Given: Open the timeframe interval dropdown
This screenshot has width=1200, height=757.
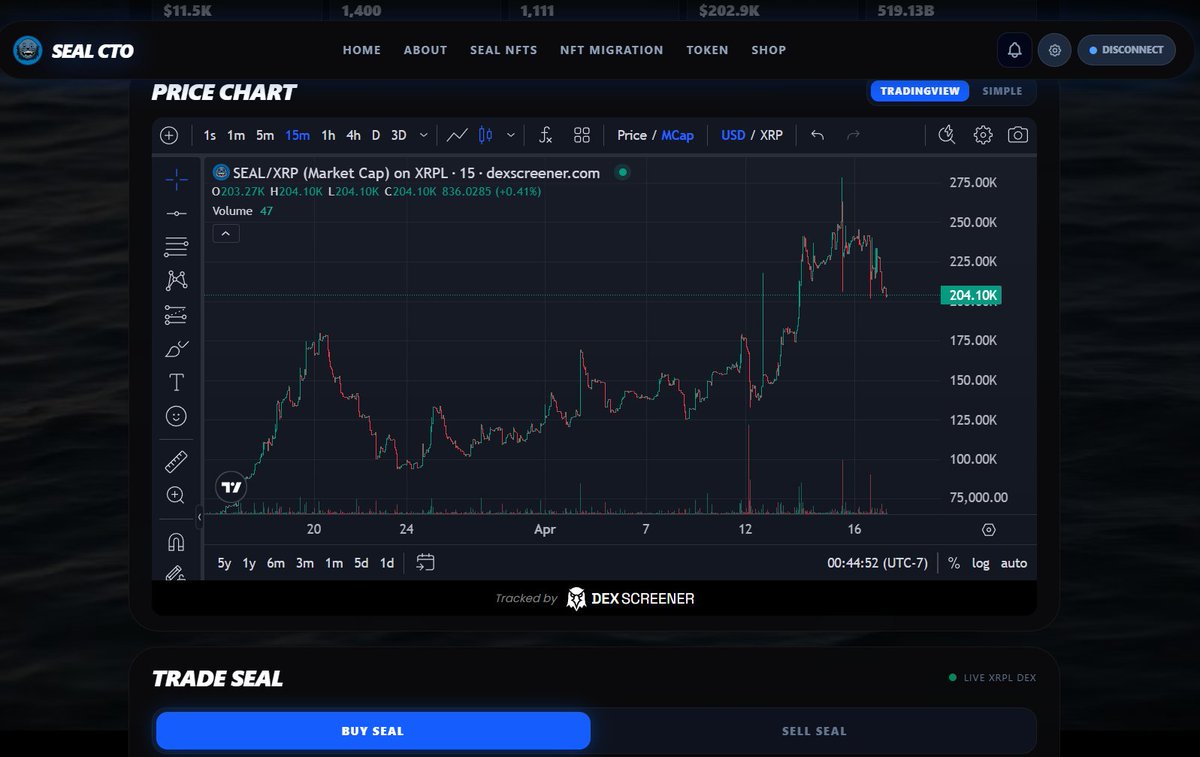Looking at the screenshot, I should 423,134.
